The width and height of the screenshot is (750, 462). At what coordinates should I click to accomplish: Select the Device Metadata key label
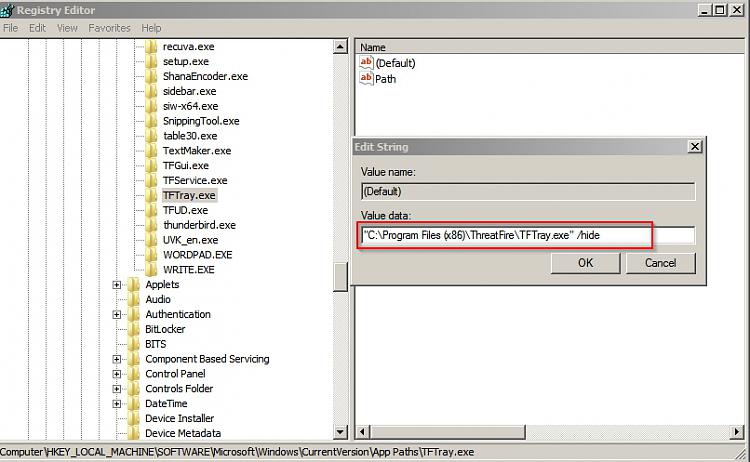click(x=183, y=433)
